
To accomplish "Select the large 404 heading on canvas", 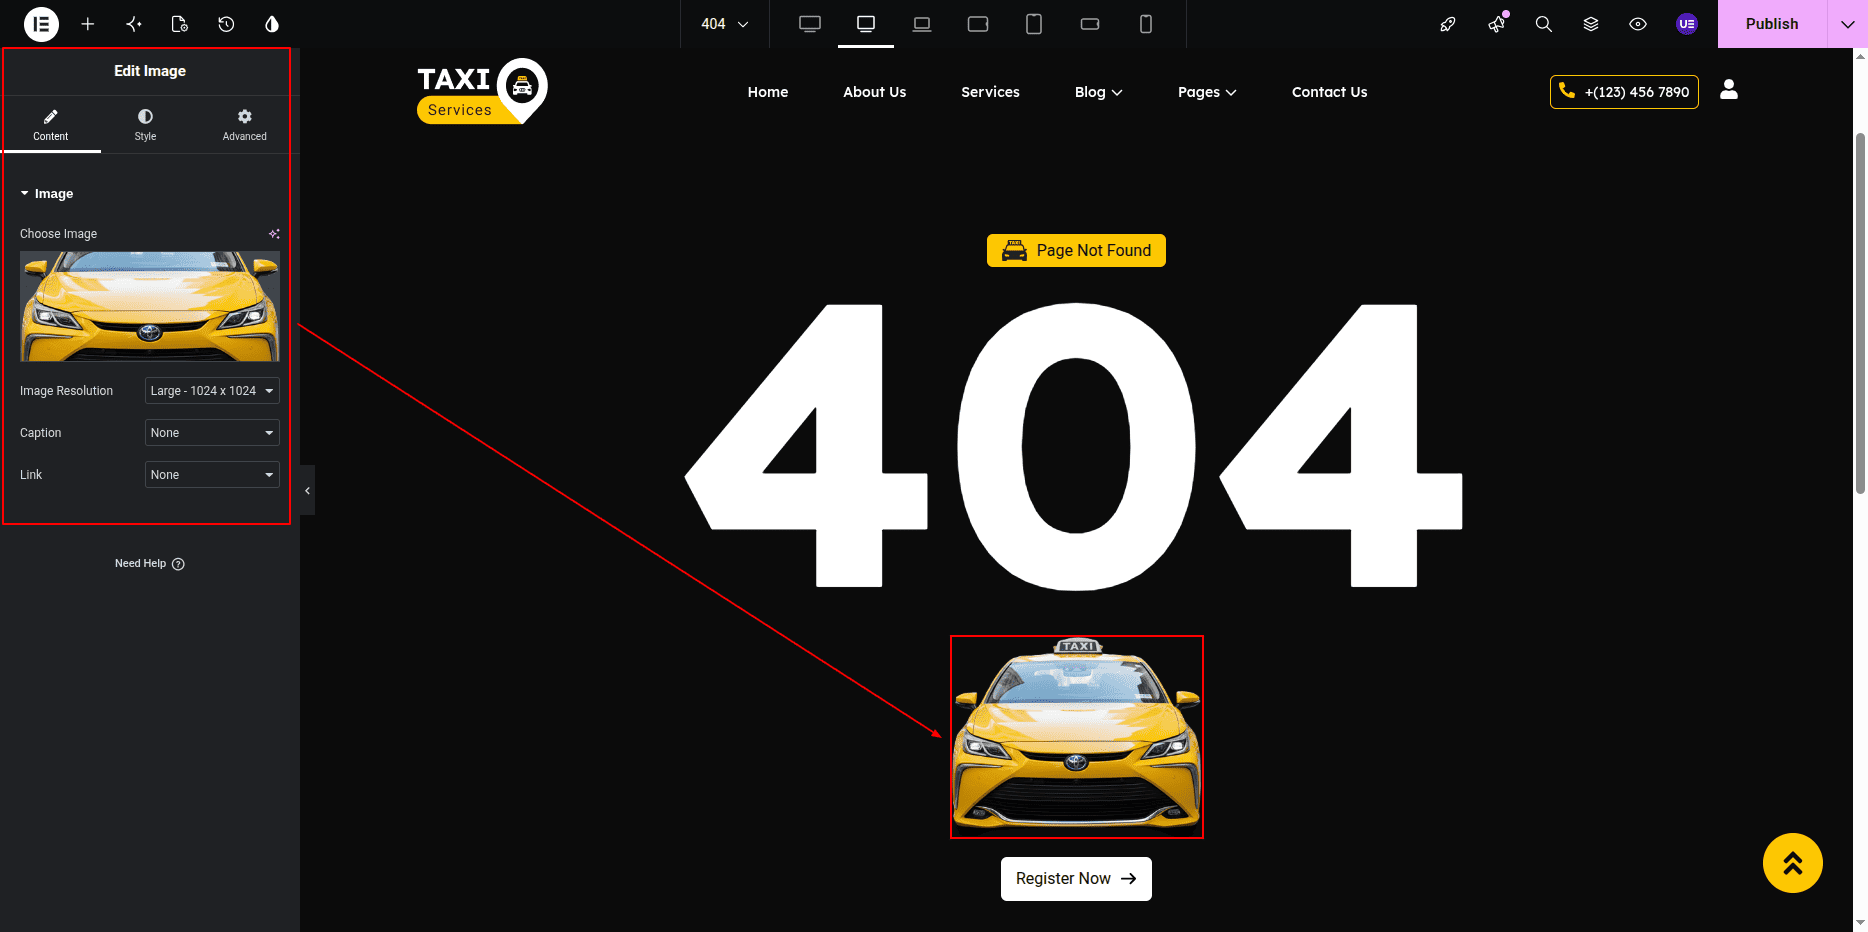I will pos(1074,446).
